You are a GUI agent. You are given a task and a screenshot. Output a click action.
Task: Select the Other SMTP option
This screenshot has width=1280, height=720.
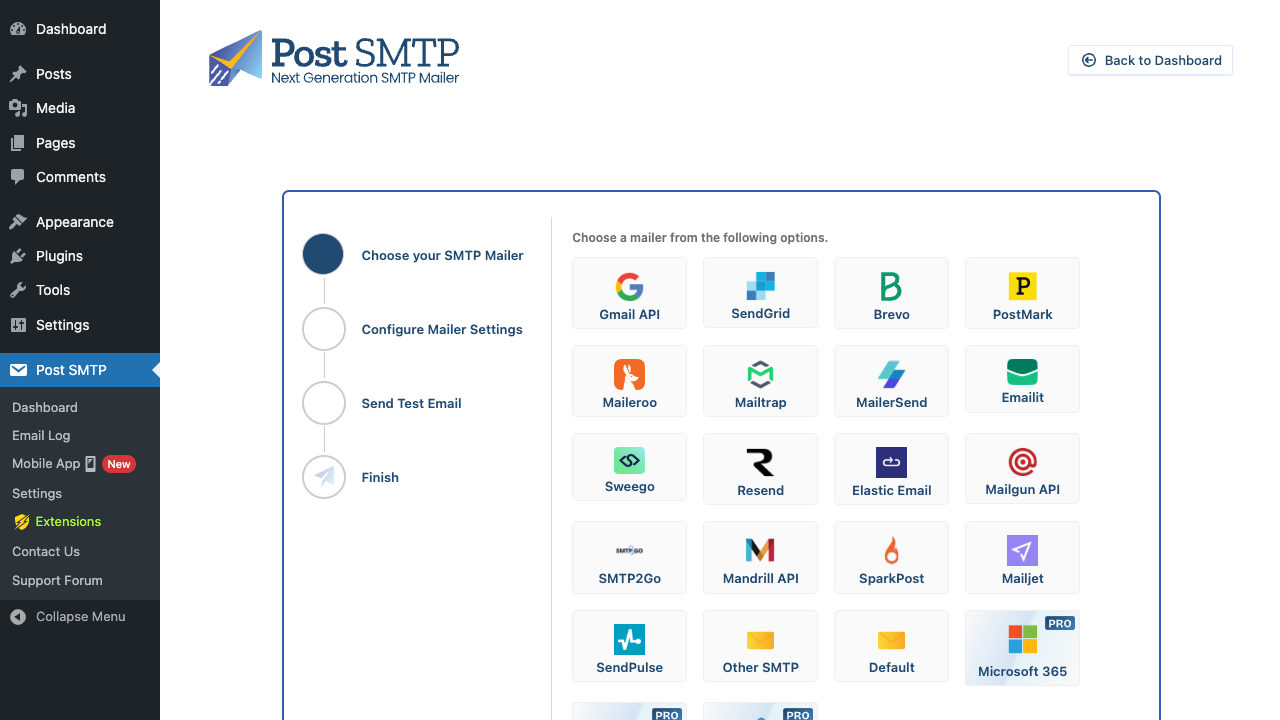[x=760, y=646]
